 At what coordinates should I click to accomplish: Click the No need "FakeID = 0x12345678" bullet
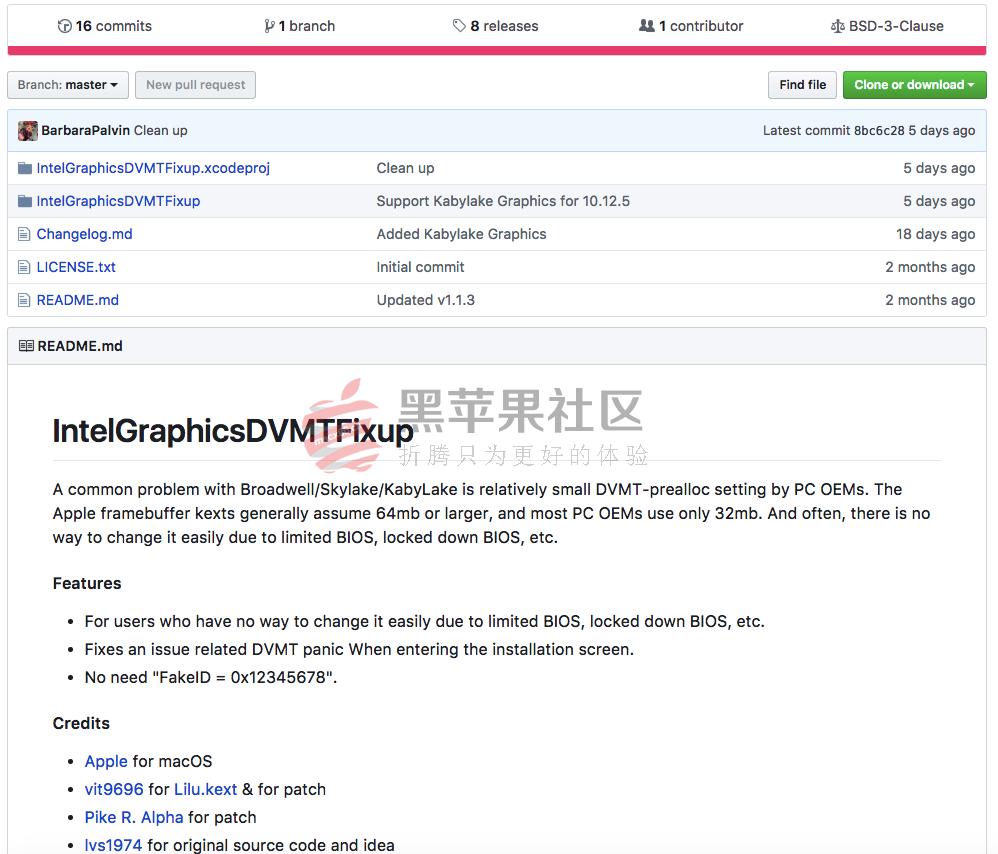coord(211,678)
